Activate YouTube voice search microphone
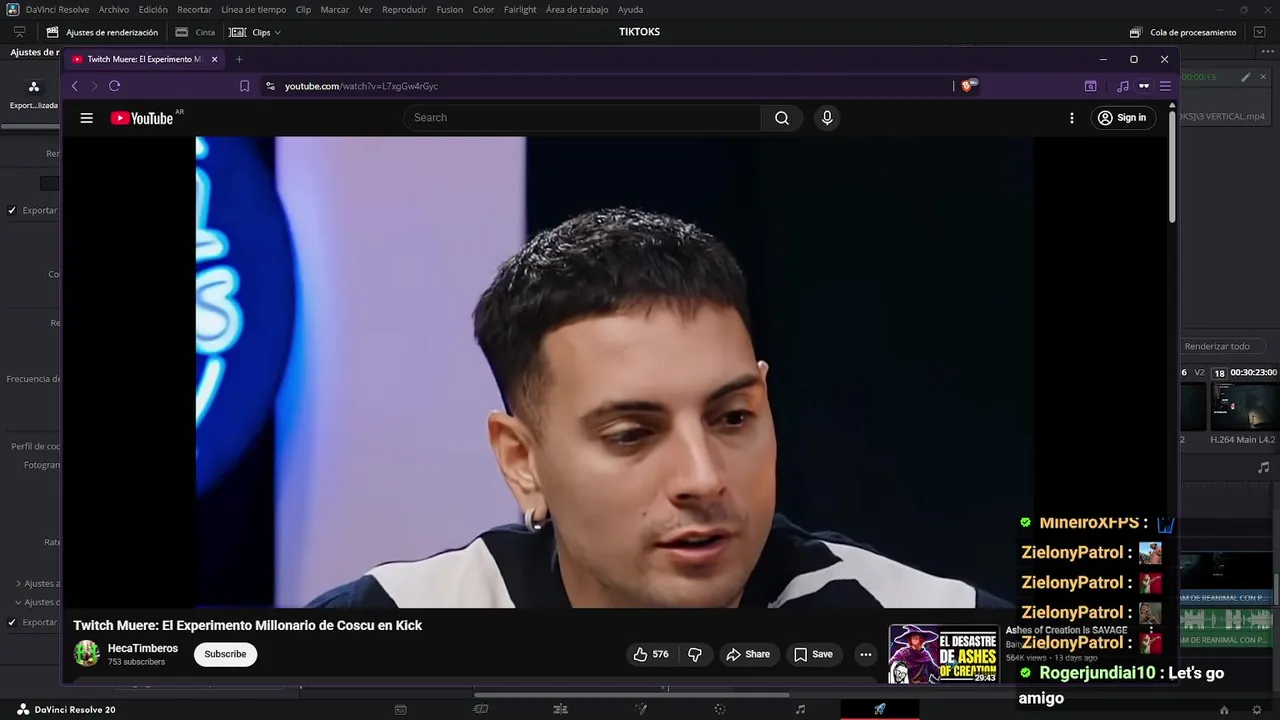This screenshot has width=1280, height=720. pos(827,118)
